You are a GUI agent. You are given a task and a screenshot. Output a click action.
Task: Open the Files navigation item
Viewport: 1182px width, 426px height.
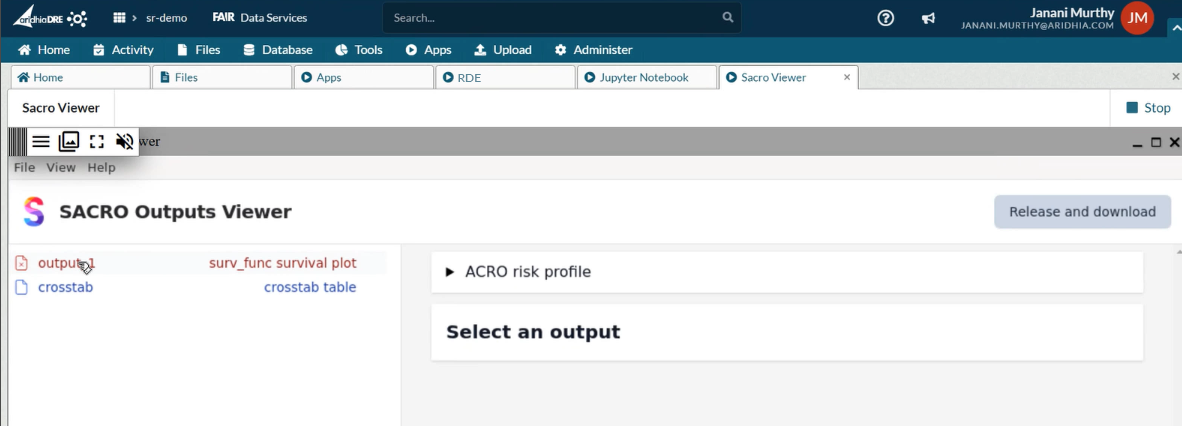tap(199, 50)
